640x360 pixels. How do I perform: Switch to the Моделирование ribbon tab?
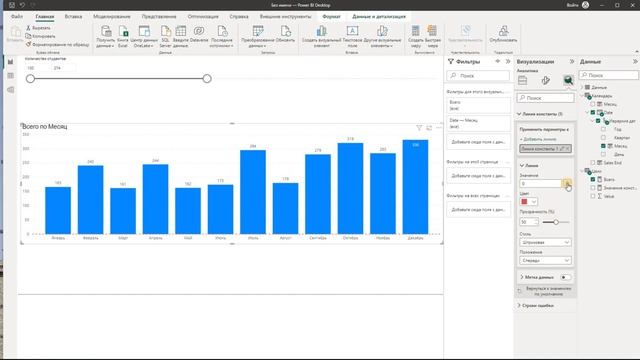click(112, 16)
